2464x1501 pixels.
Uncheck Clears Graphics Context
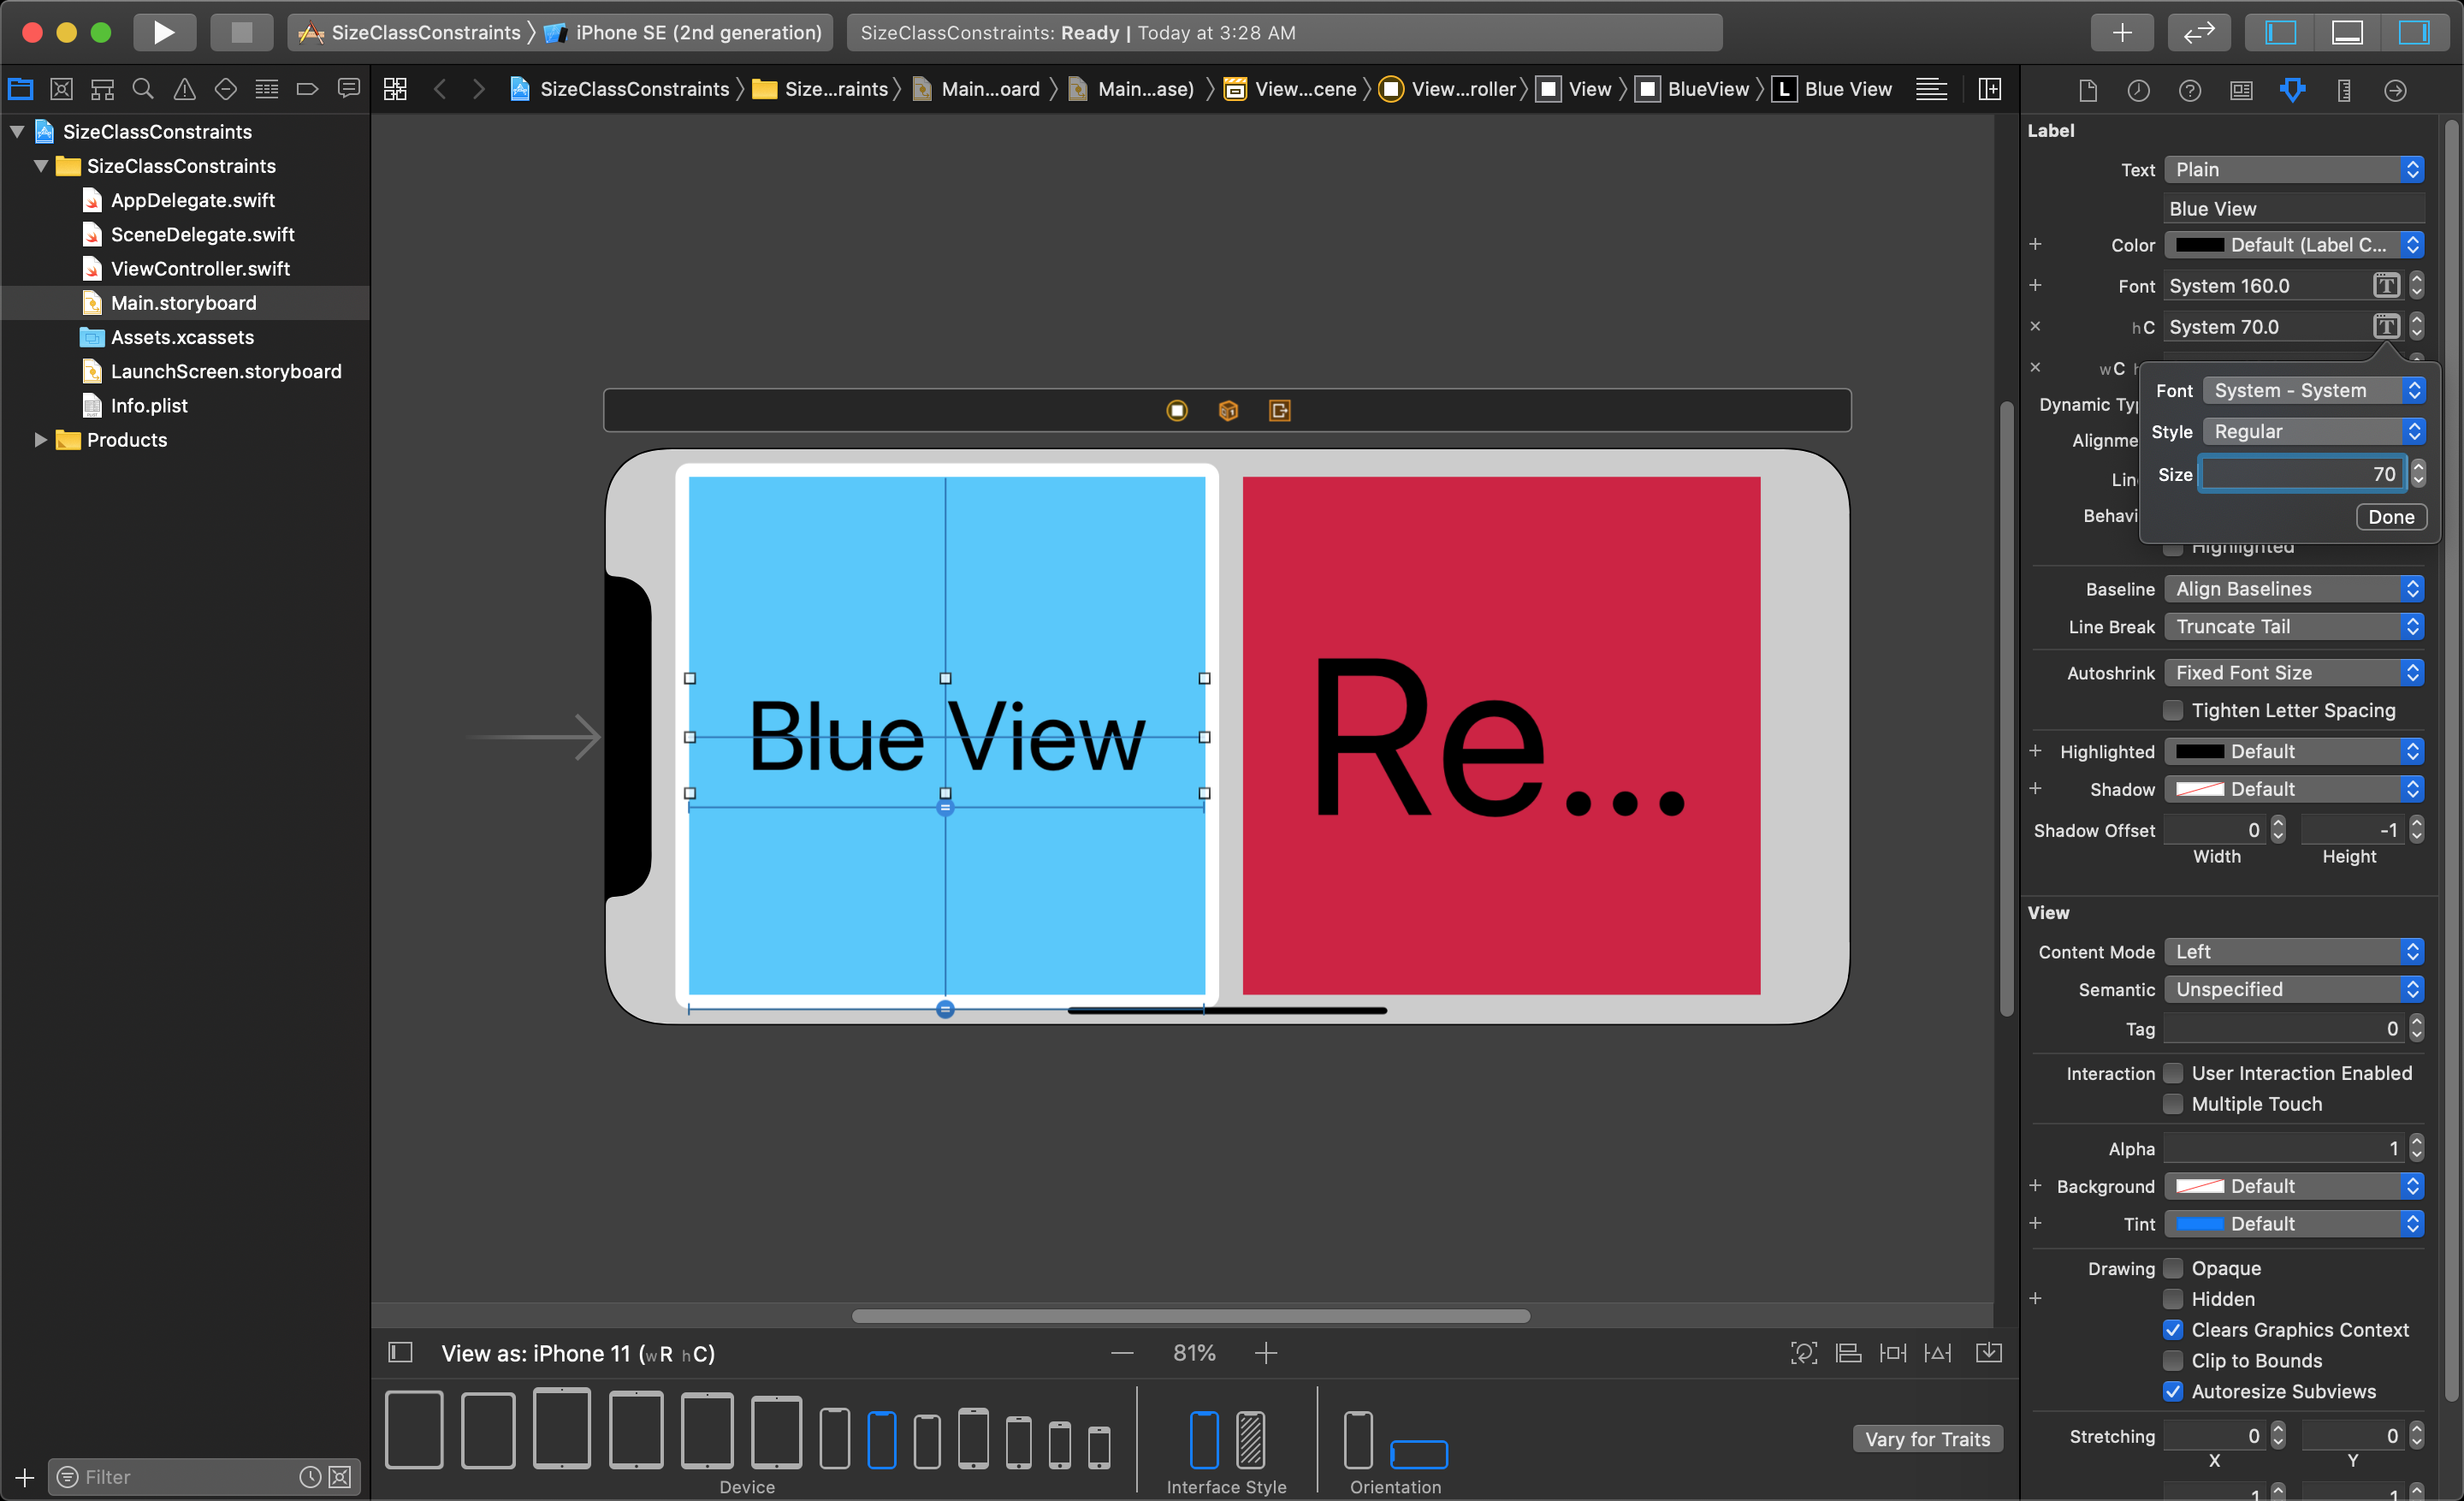click(2173, 1330)
